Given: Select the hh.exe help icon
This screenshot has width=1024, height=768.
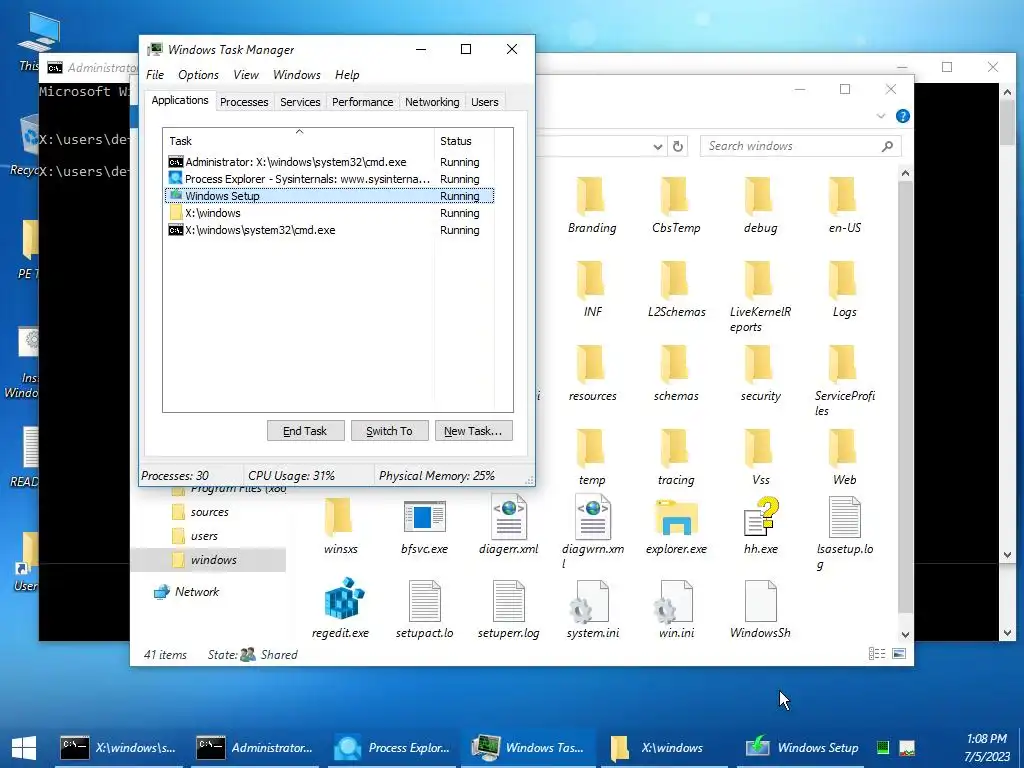Looking at the screenshot, I should pos(761,517).
